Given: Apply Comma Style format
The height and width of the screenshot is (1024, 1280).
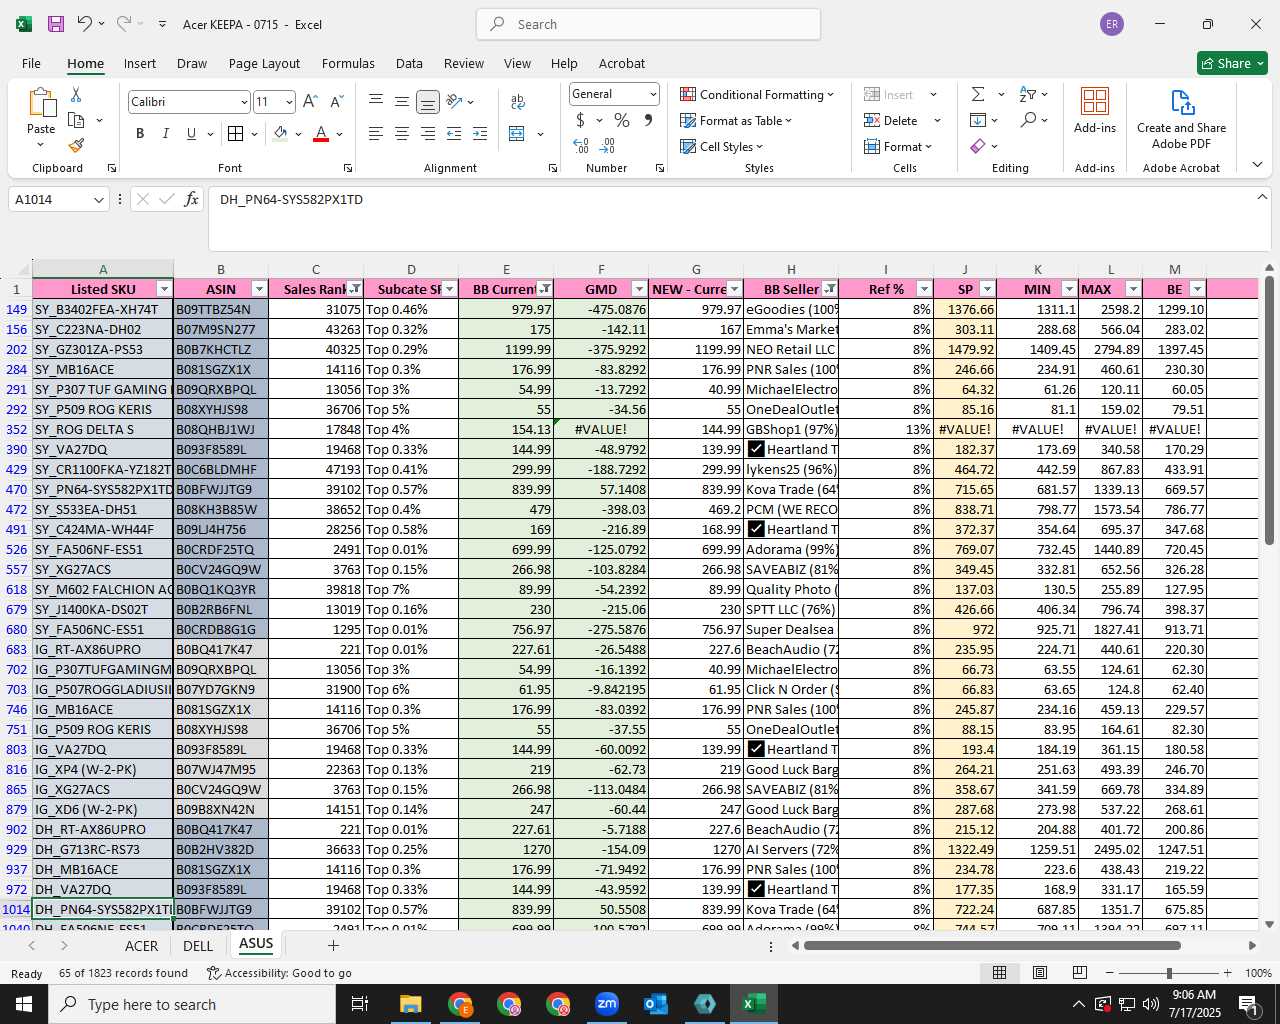Looking at the screenshot, I should (x=648, y=120).
